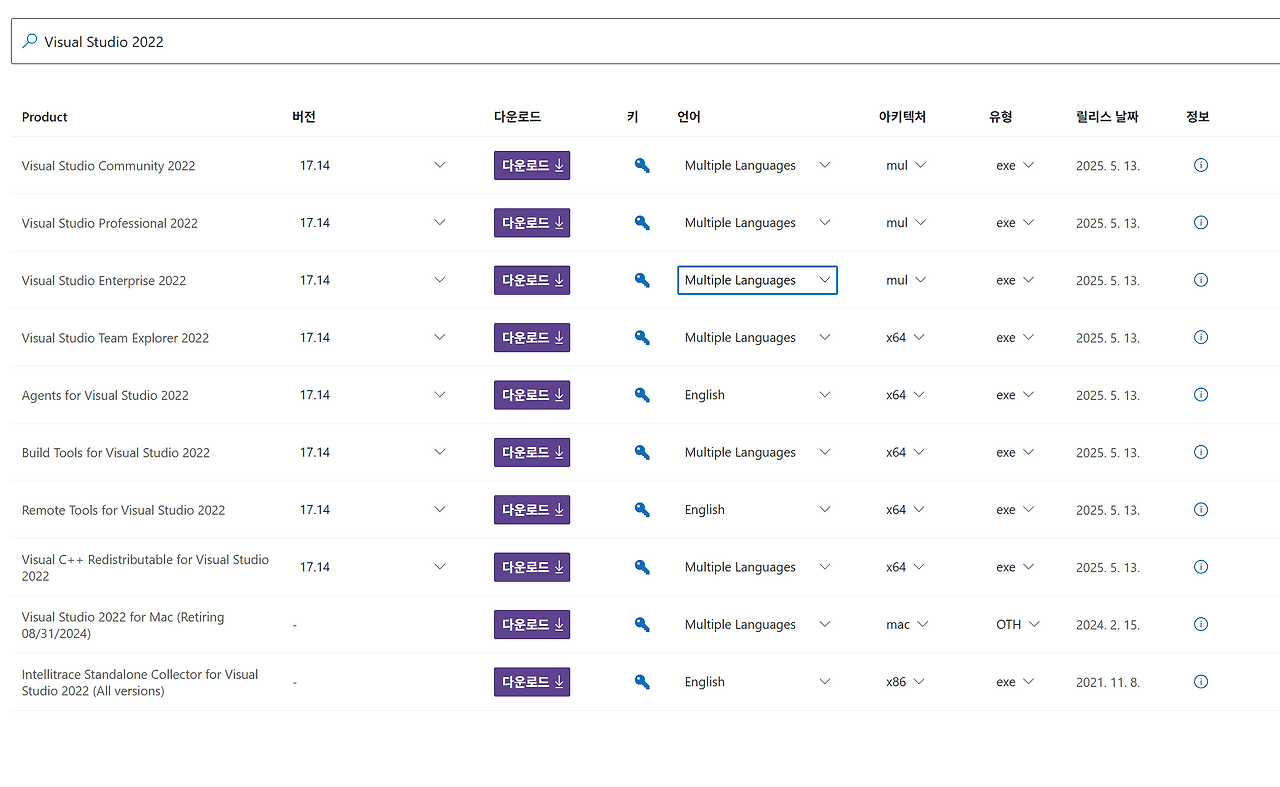Image resolution: width=1280 pixels, height=787 pixels.
Task: Click the 릴리스 날짜 column header
Action: click(1107, 117)
